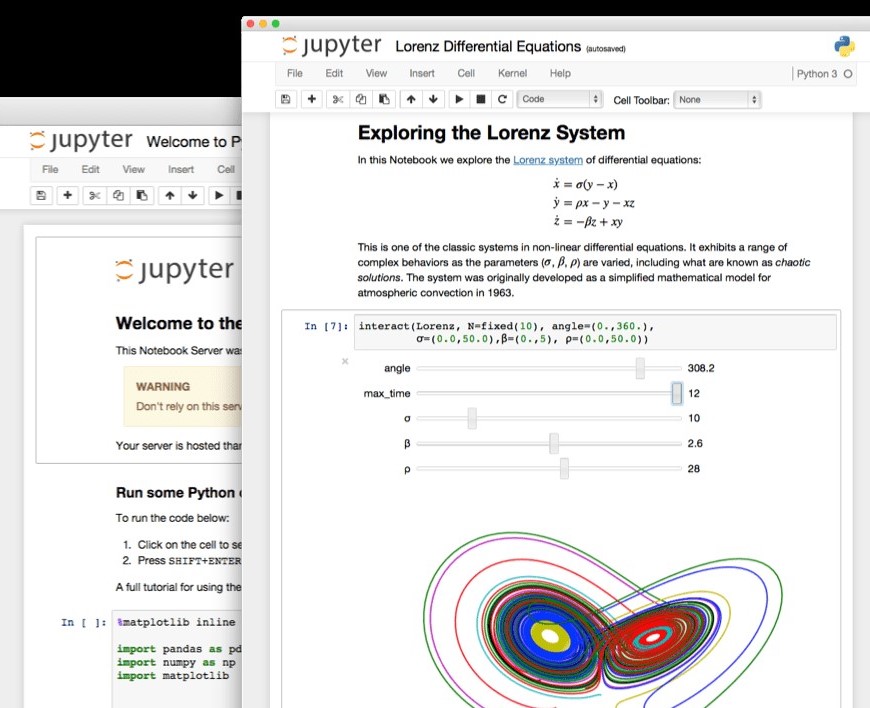Screen dimensions: 870x708
Task: Dismiss the interact widget with the x control
Action: coord(344,362)
